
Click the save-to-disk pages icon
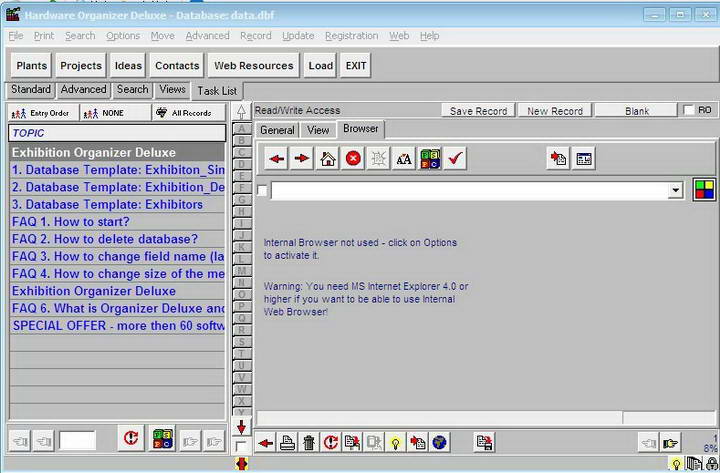click(x=484, y=443)
